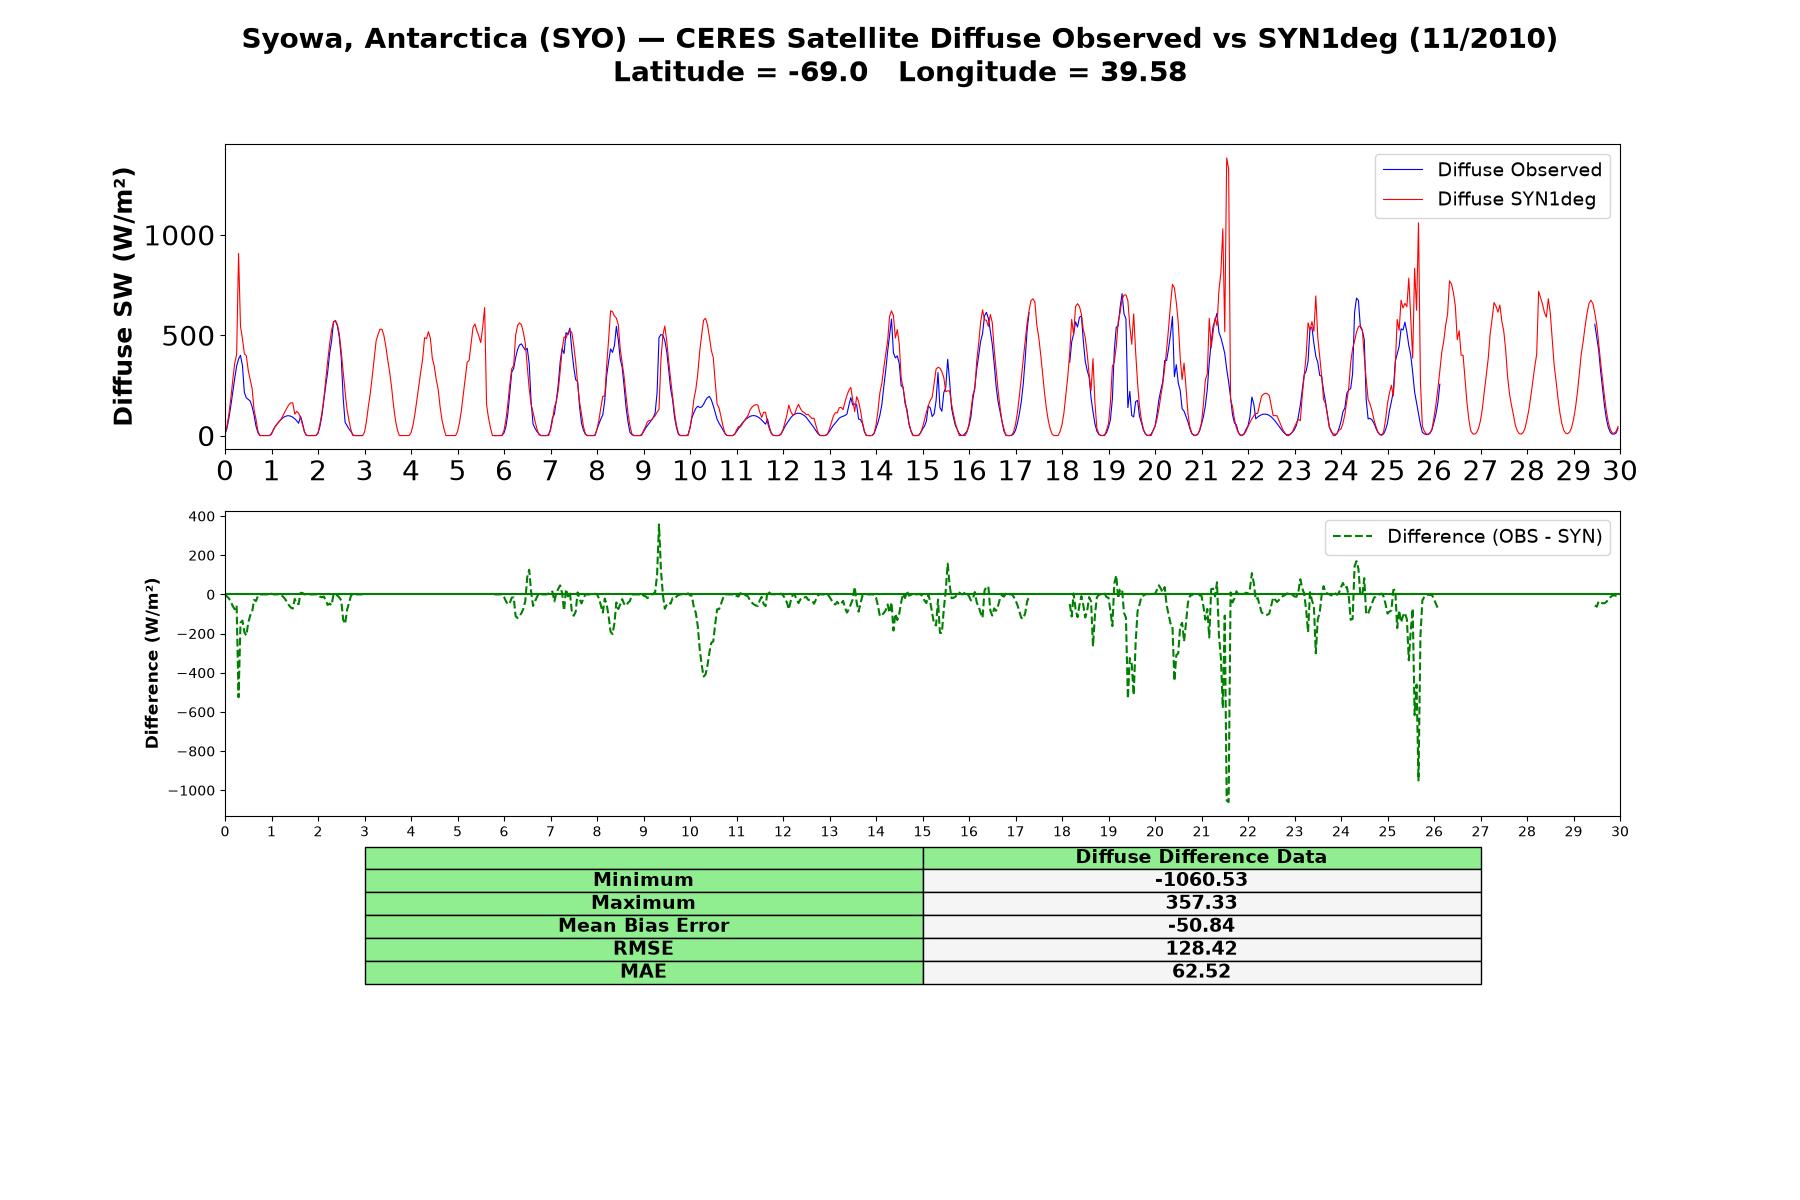Select the RMSE value 128.42
Image resolution: width=1800 pixels, height=1200 pixels.
[x=1201, y=949]
